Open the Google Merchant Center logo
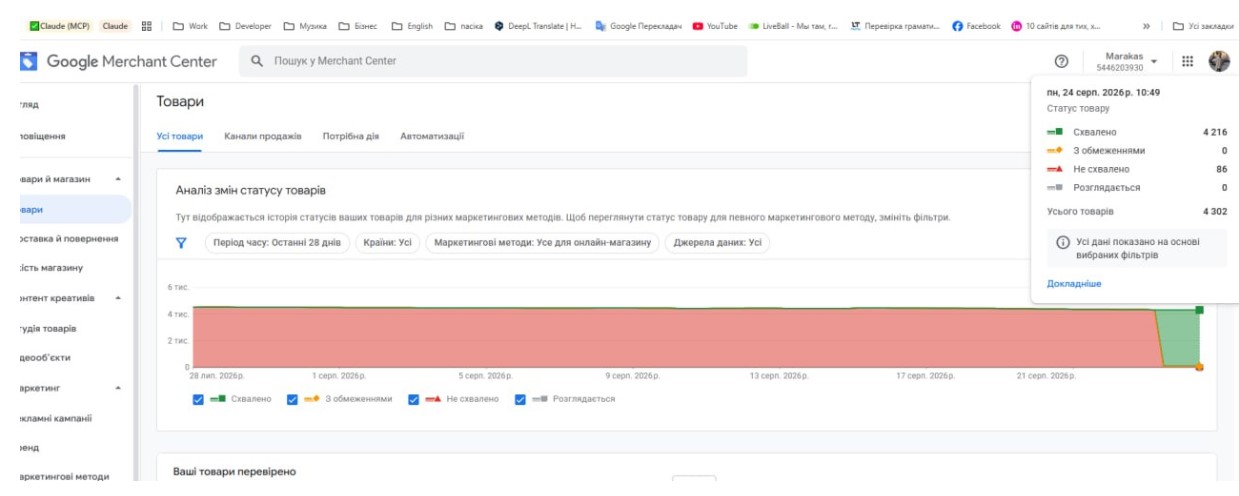 117,61
